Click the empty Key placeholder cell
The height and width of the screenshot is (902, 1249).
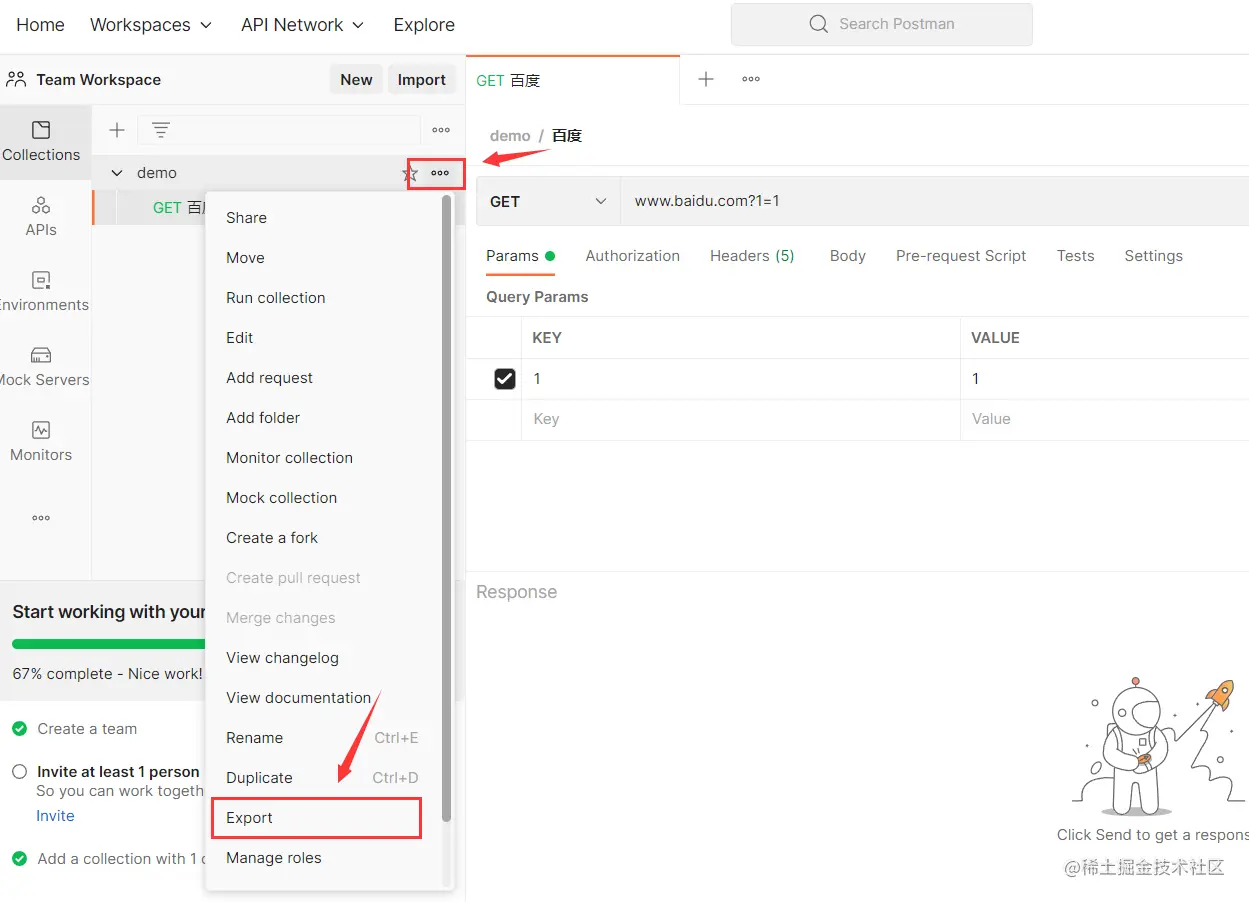click(740, 419)
